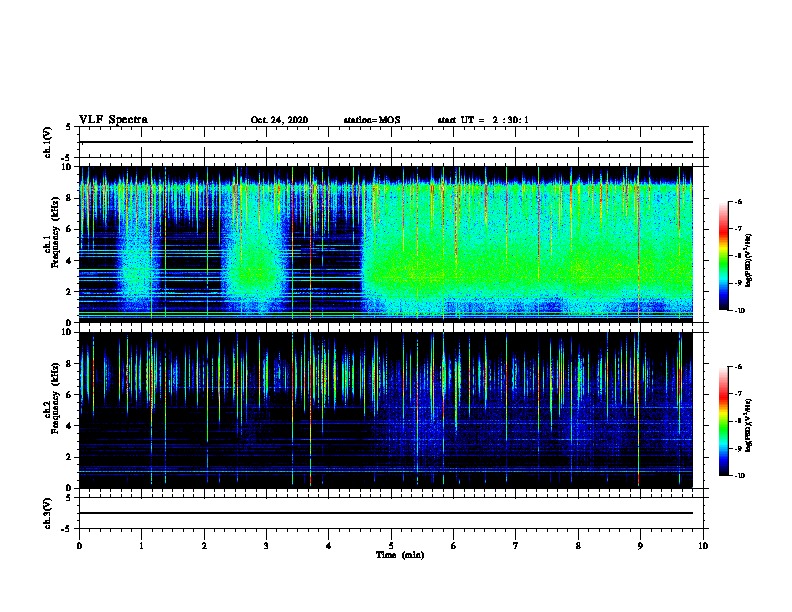Click the "8" kHz tick on ch.1 frequency axis
This screenshot has height=612, width=792.
[x=69, y=198]
